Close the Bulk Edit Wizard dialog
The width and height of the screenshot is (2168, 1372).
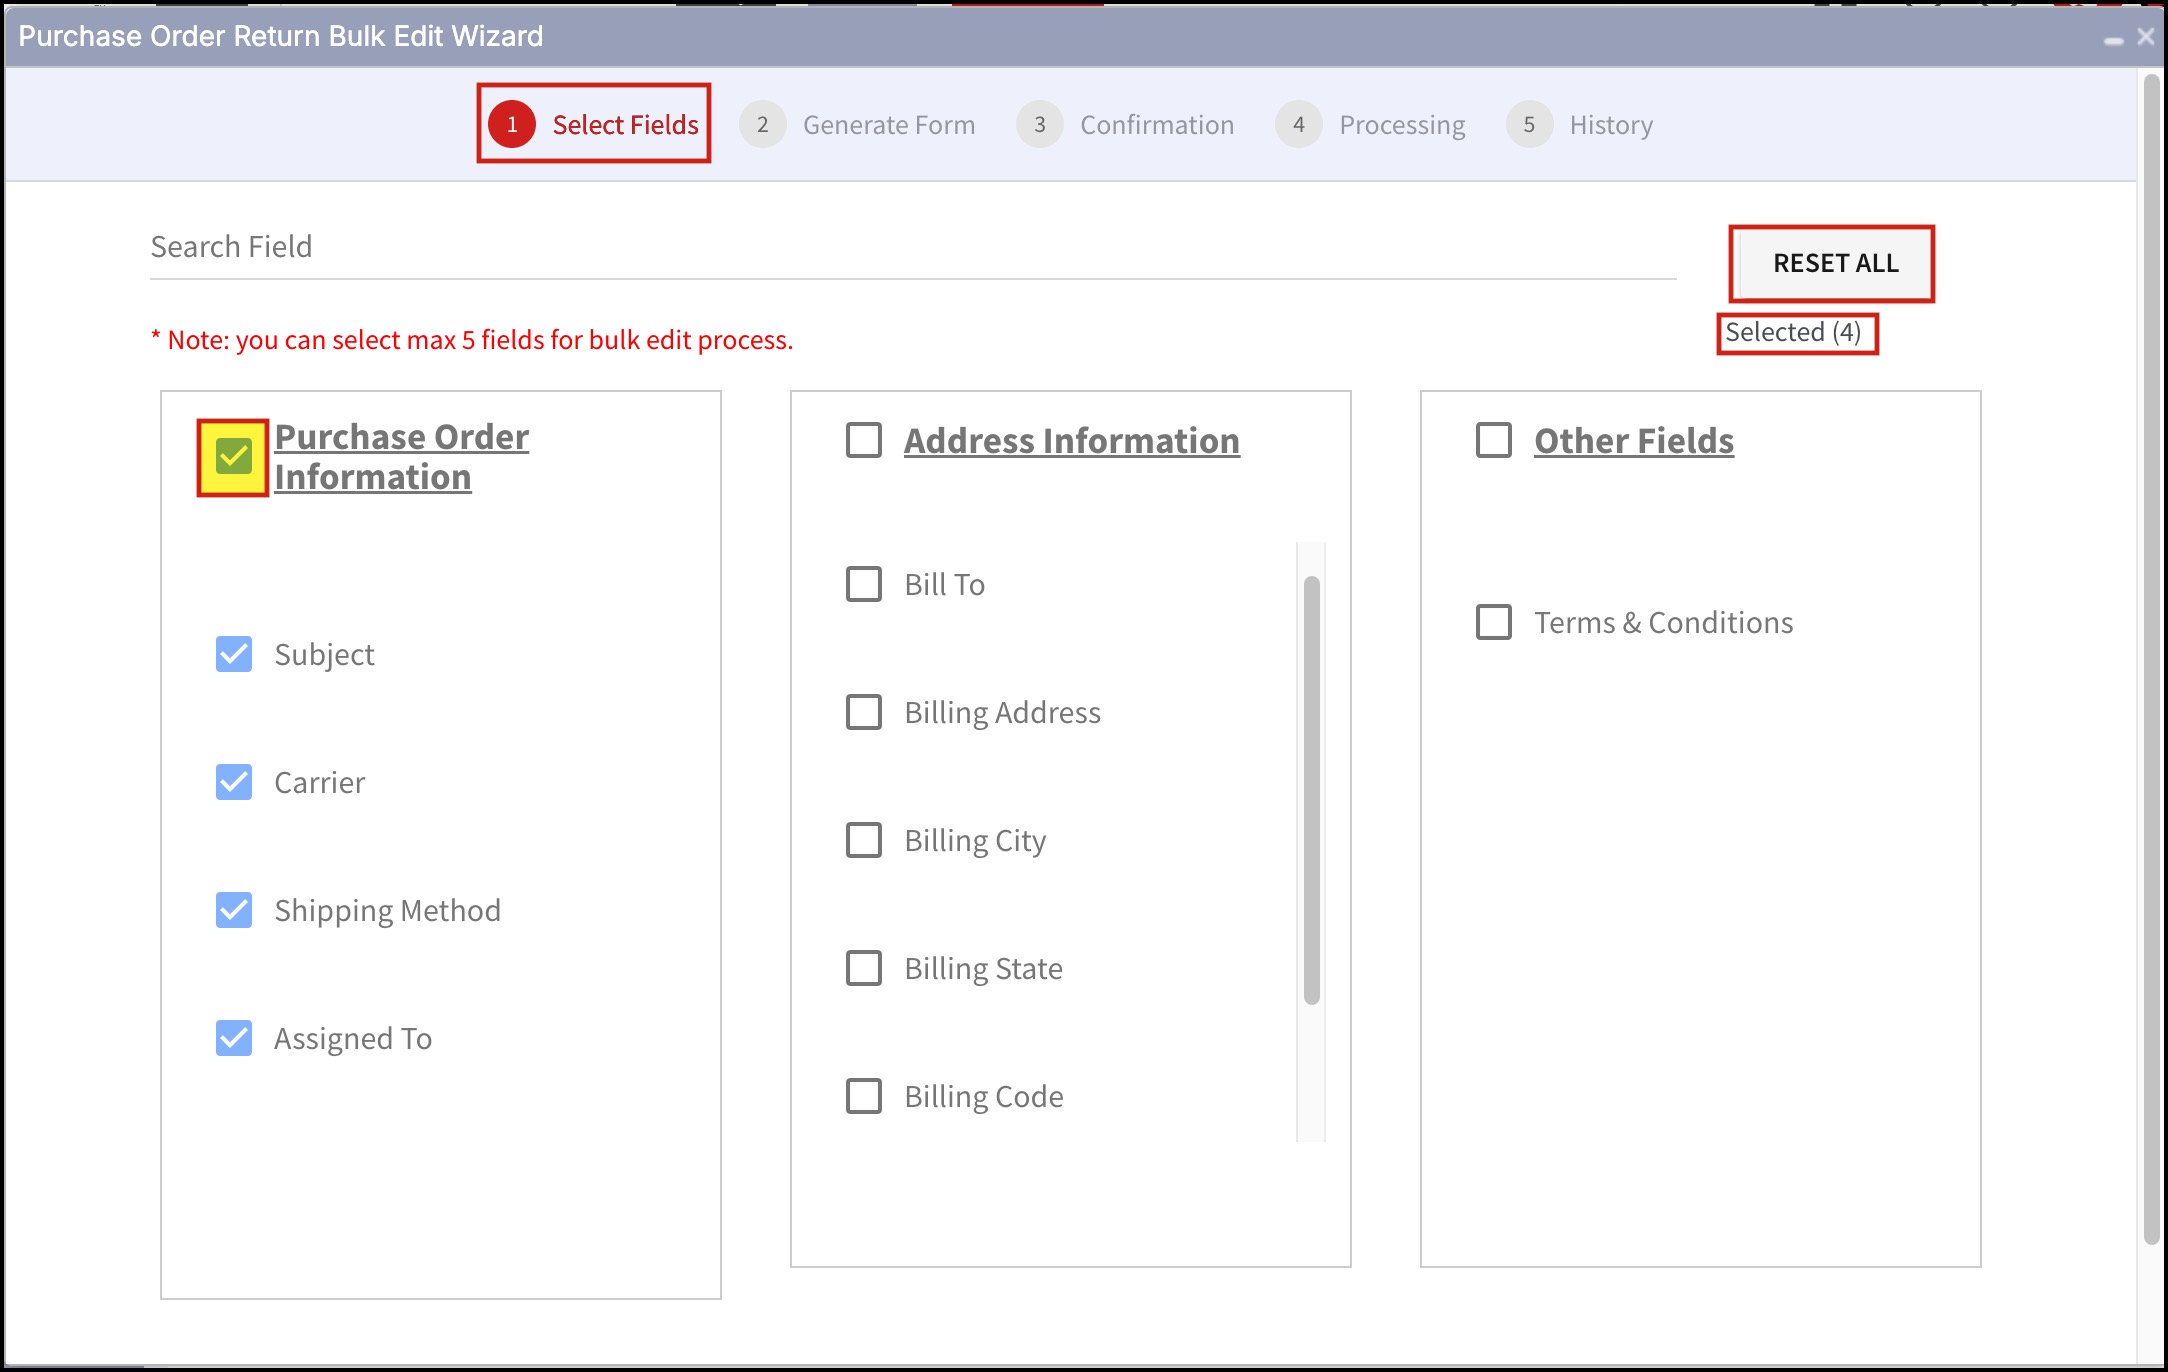point(2145,37)
